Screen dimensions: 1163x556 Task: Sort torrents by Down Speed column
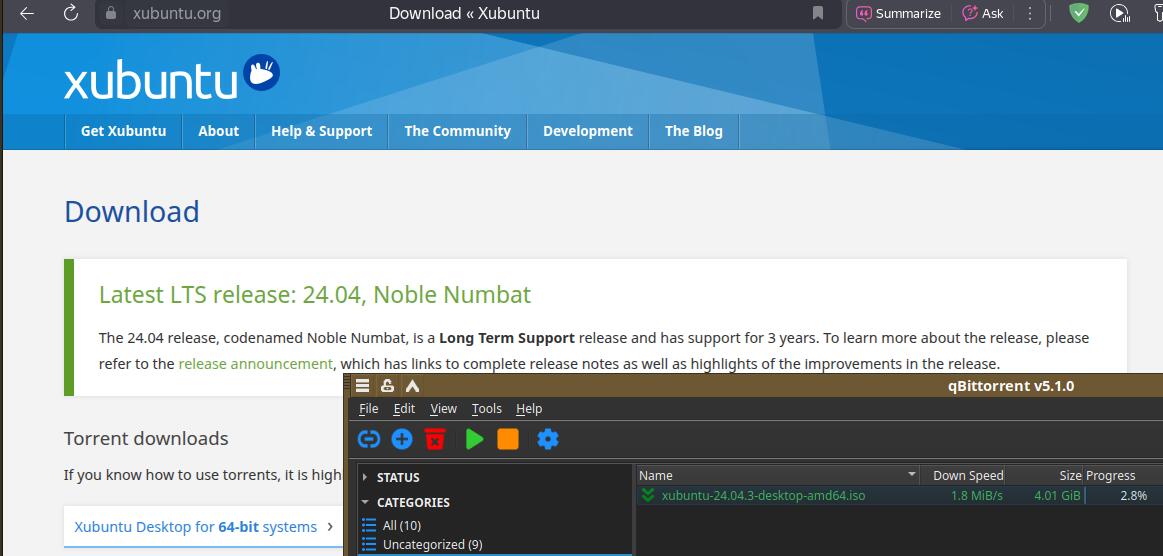pos(962,475)
